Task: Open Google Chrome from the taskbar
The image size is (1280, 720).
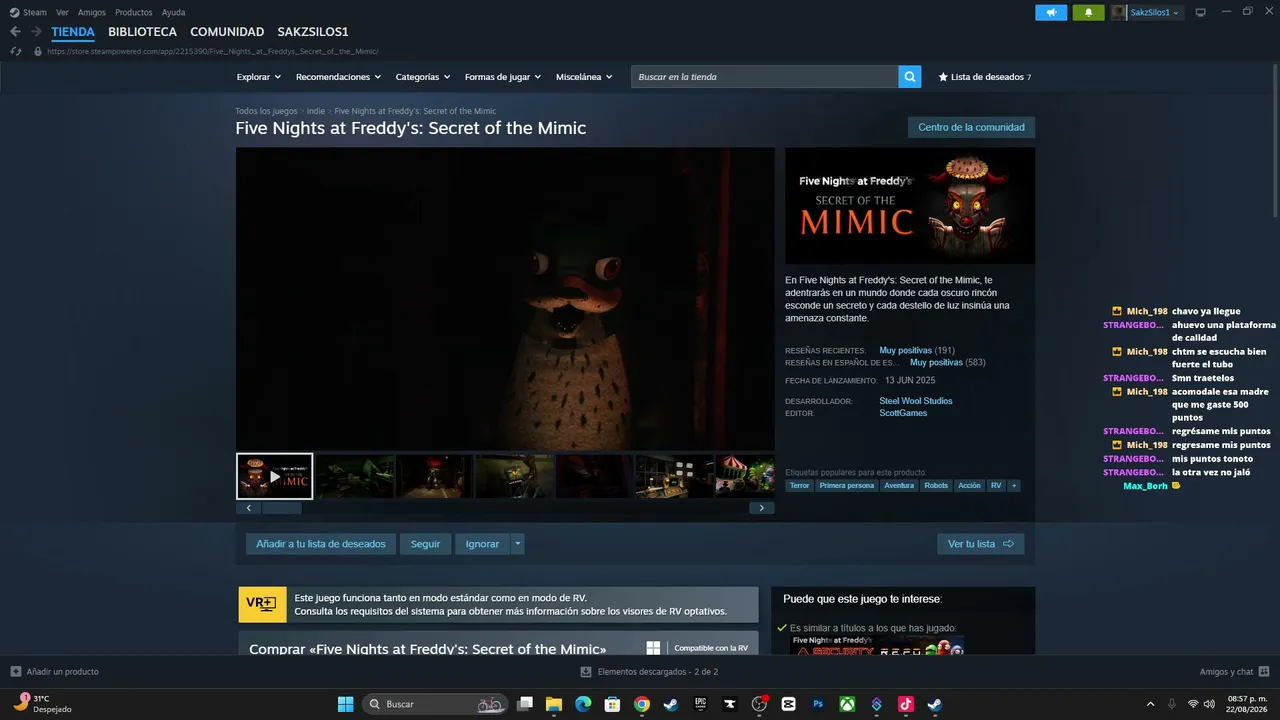Action: 642,704
